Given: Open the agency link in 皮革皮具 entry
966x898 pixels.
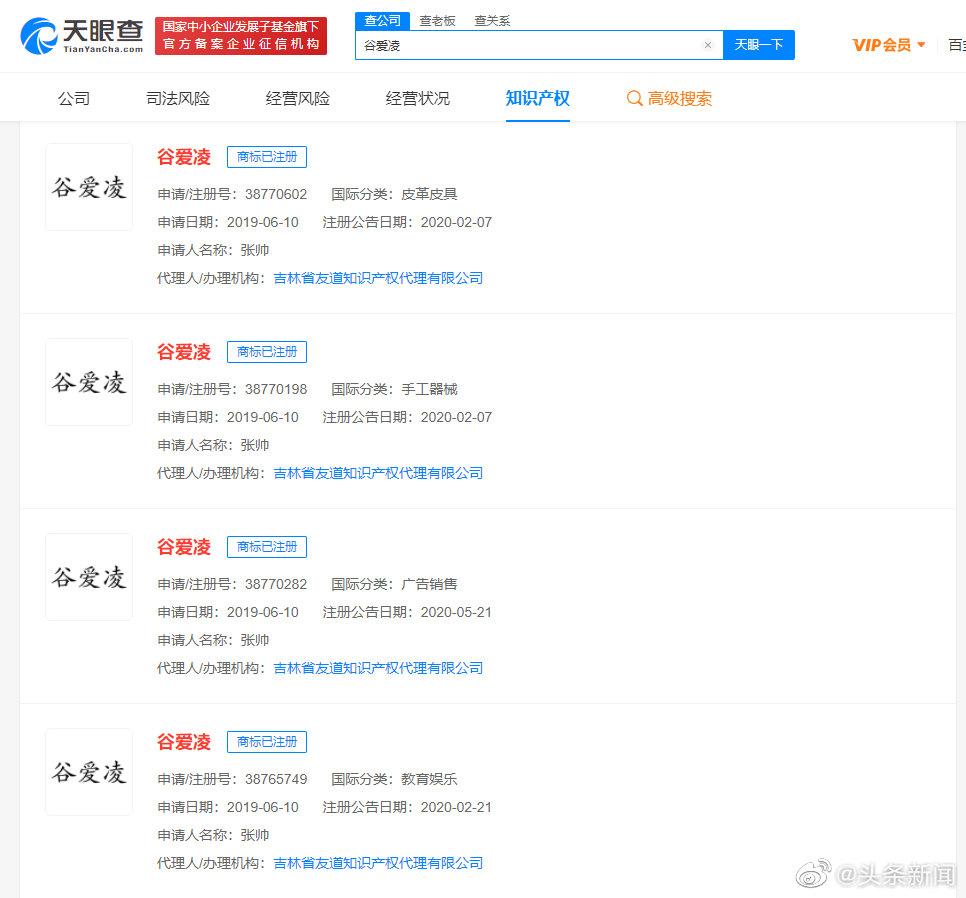Looking at the screenshot, I should (x=378, y=278).
